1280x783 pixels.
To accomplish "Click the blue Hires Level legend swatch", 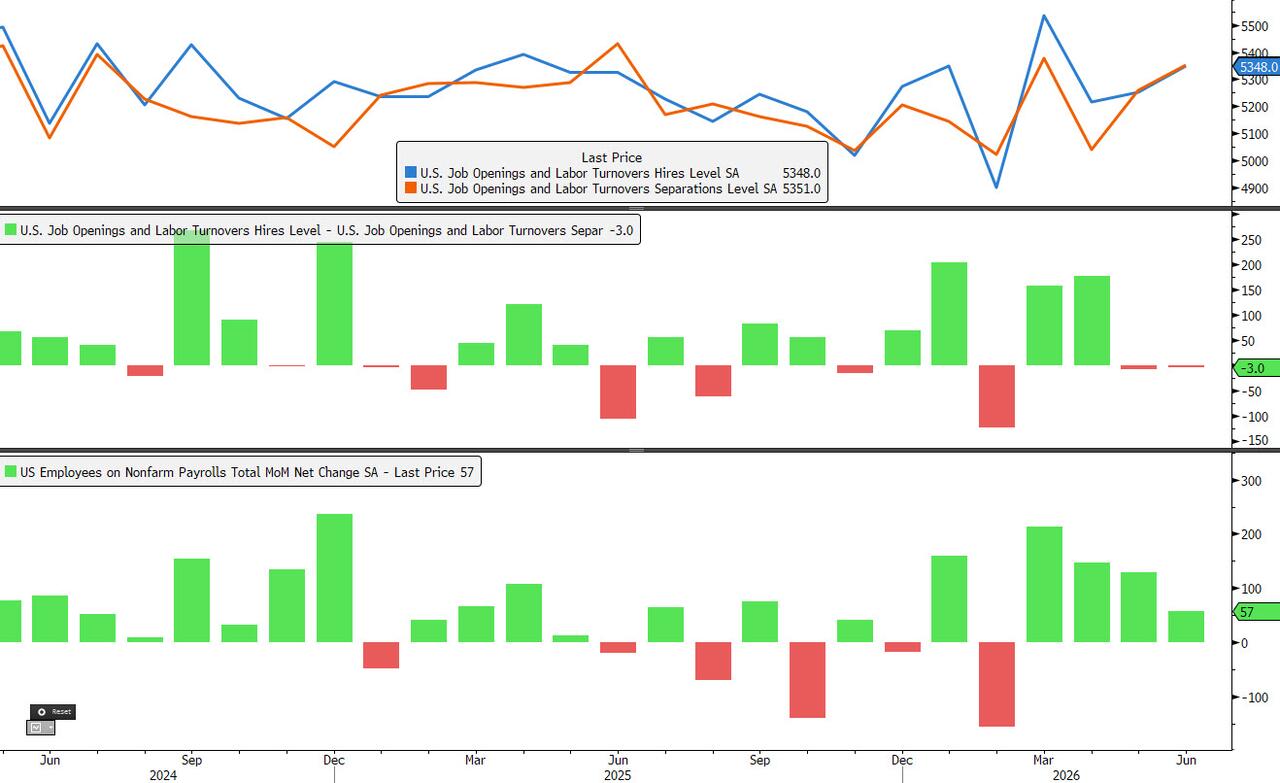I will click(x=410, y=173).
